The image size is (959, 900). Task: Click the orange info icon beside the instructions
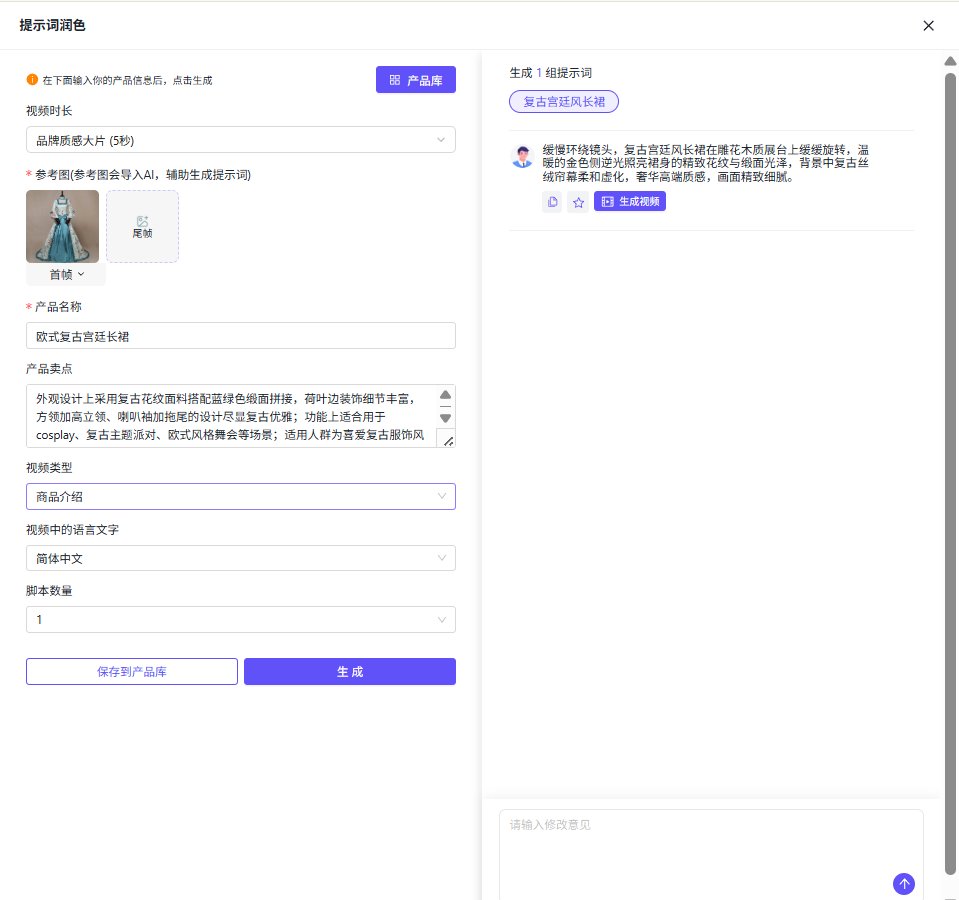click(x=32, y=79)
